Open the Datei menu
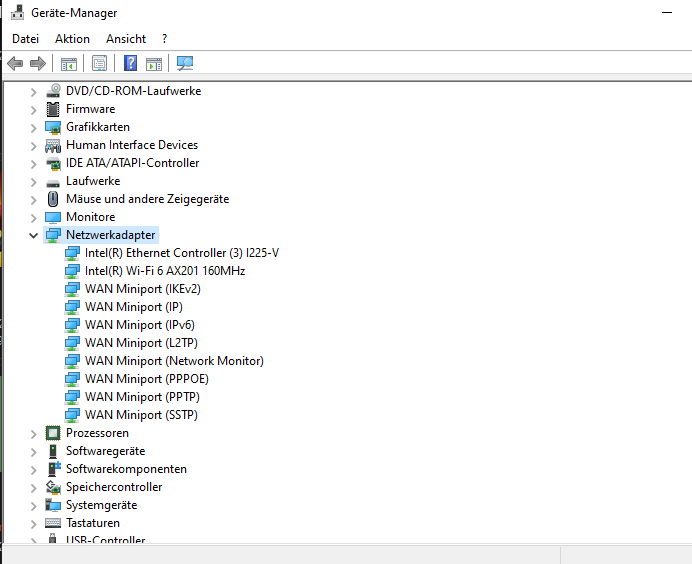The image size is (692, 564). pos(26,39)
